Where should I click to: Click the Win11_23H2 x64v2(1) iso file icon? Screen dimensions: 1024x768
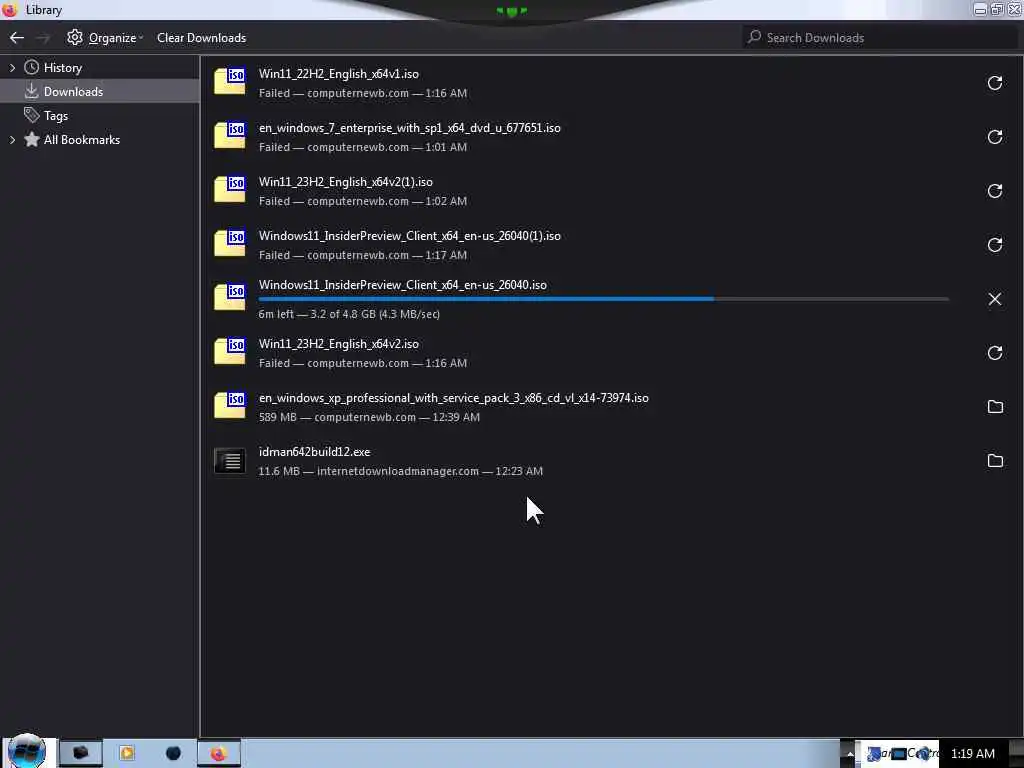tap(230, 190)
